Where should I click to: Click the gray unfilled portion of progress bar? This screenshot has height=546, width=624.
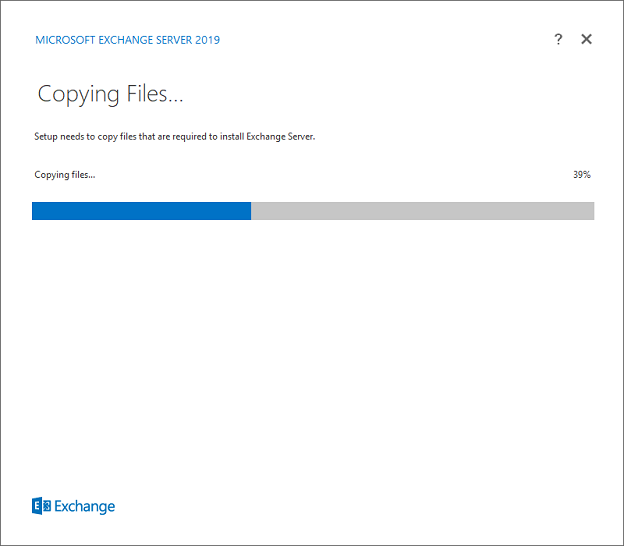pos(422,210)
